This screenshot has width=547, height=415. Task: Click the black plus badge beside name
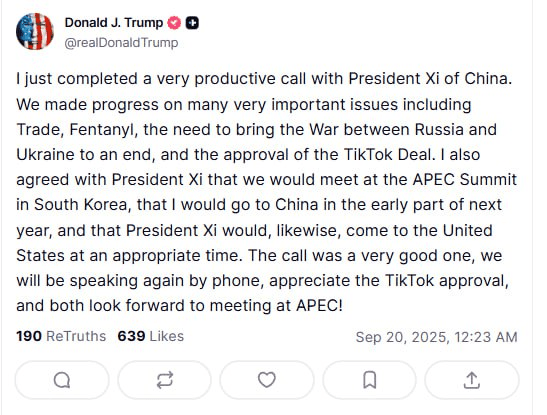tap(192, 23)
